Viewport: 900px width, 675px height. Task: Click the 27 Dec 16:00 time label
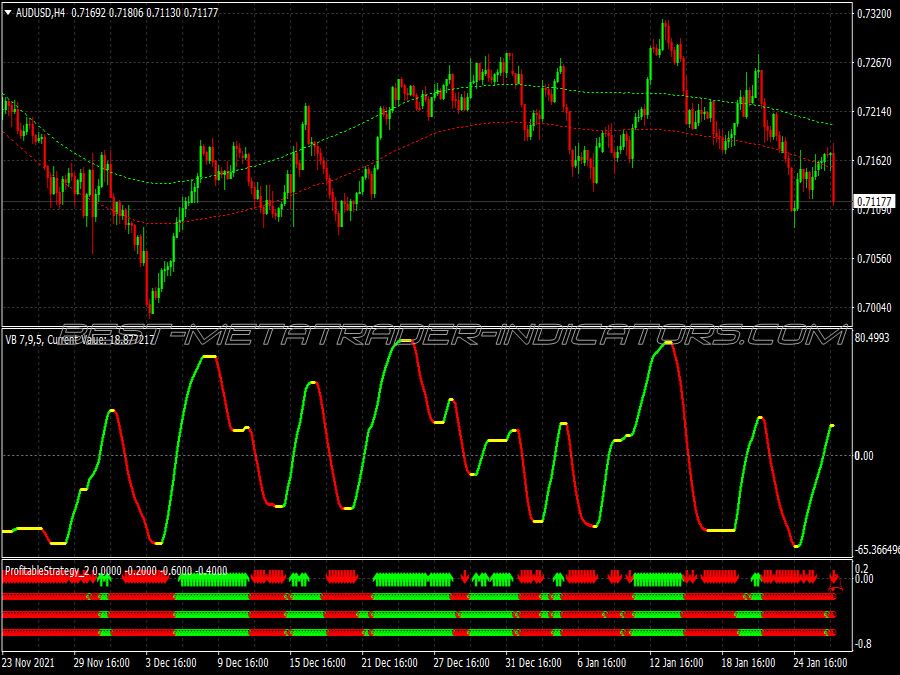(x=461, y=662)
